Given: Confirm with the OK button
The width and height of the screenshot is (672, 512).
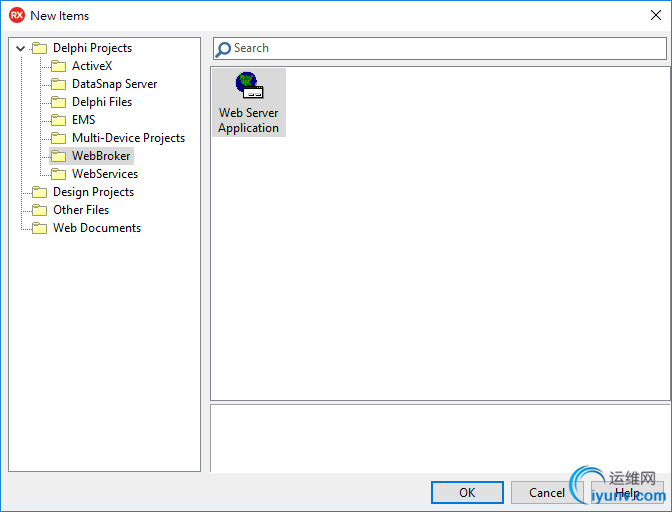Looking at the screenshot, I should [467, 493].
